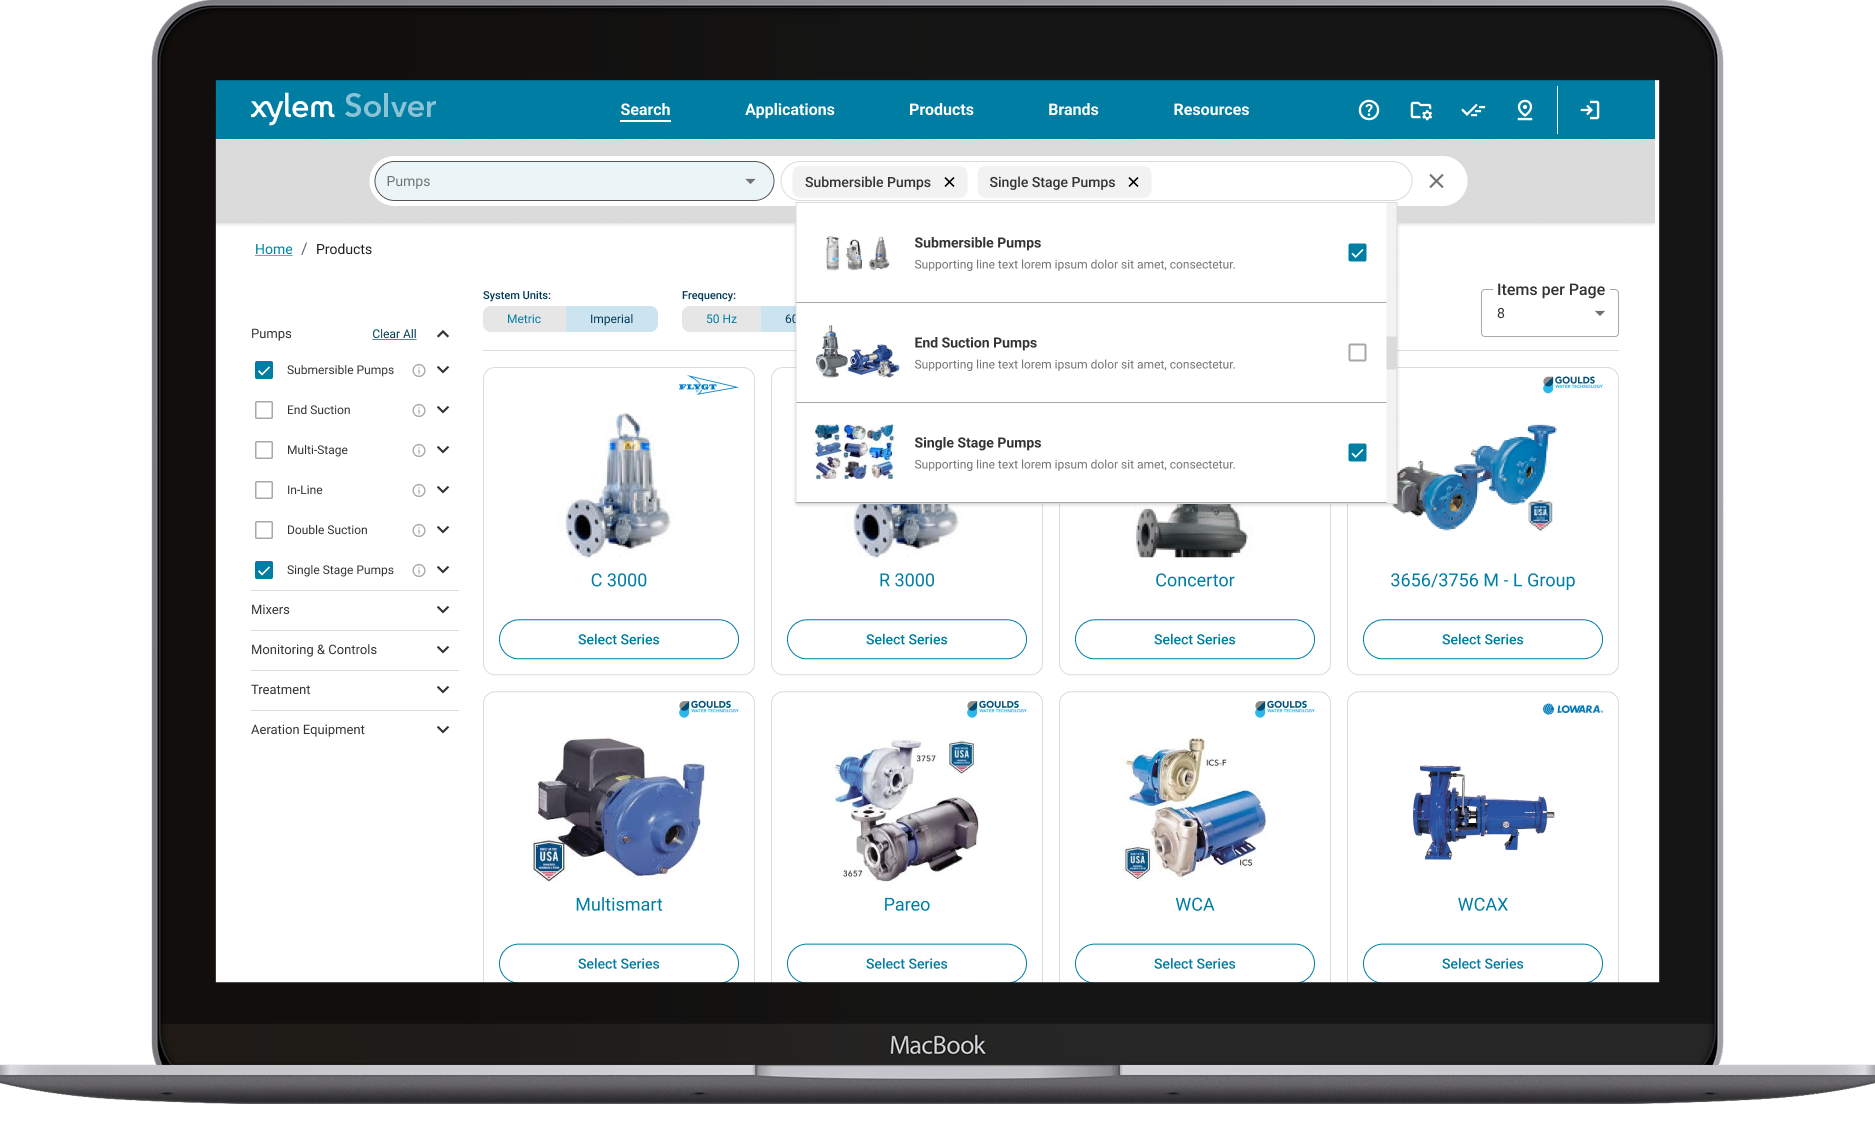This screenshot has height=1127, width=1875.
Task: Click the compare checkmarks icon in header
Action: click(1472, 110)
